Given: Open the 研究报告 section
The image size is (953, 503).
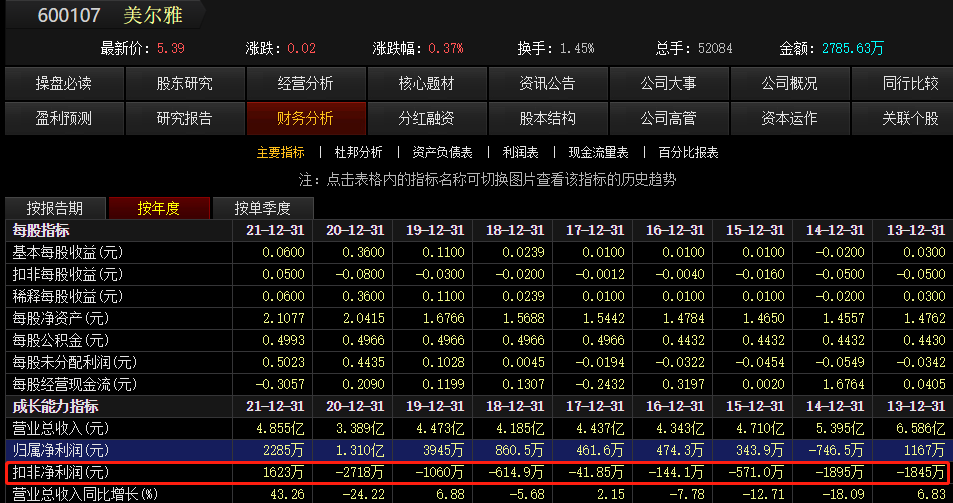Looking at the screenshot, I should (x=185, y=118).
